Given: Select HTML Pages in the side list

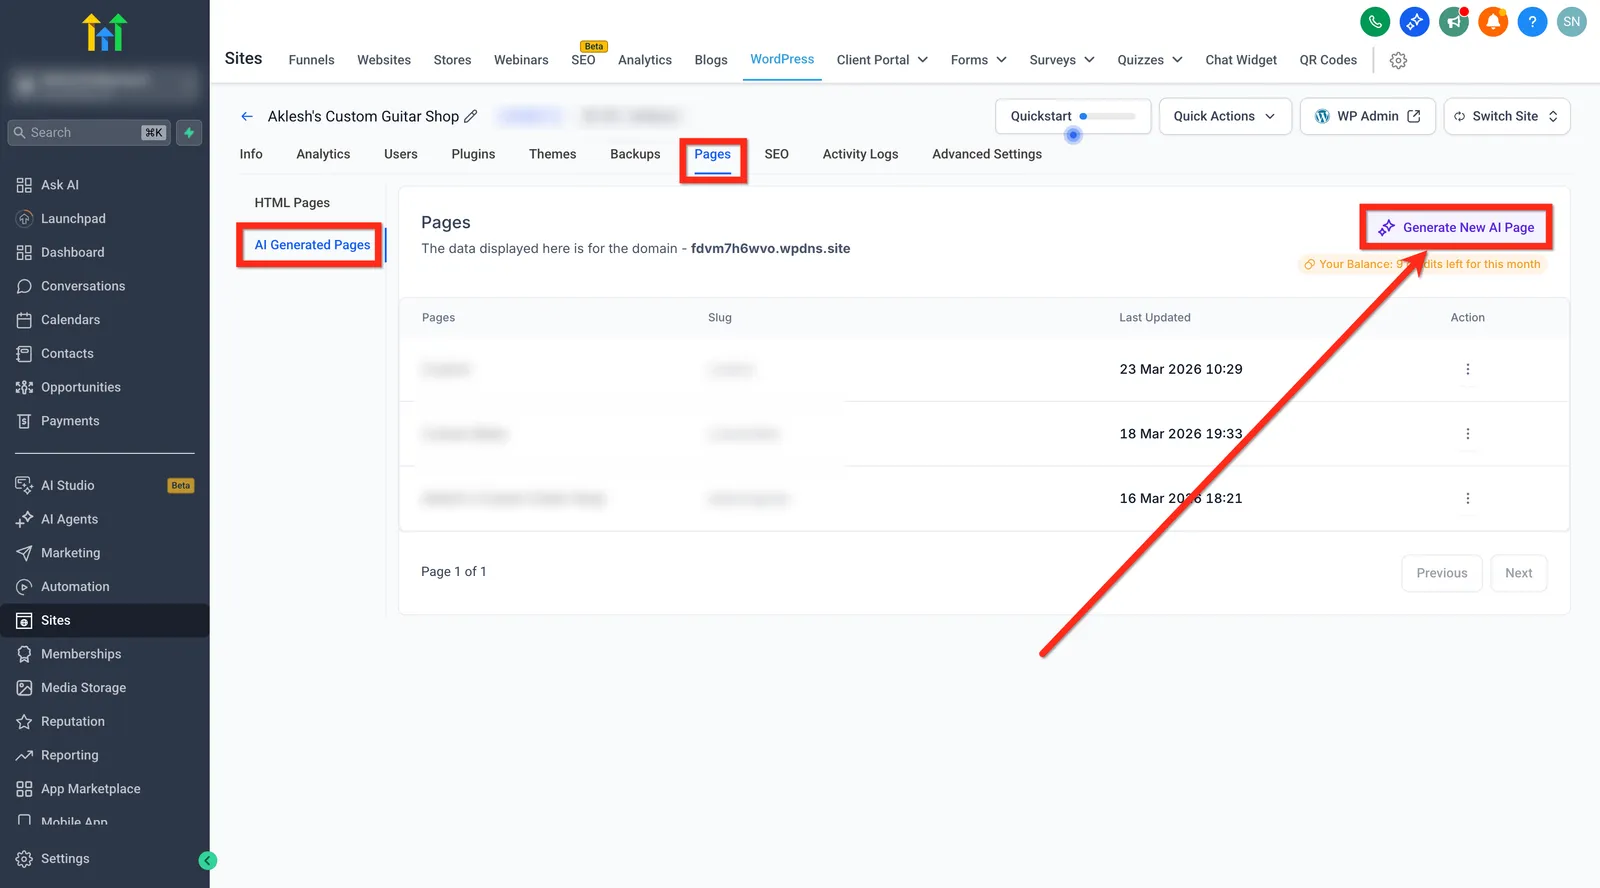Looking at the screenshot, I should (x=292, y=203).
